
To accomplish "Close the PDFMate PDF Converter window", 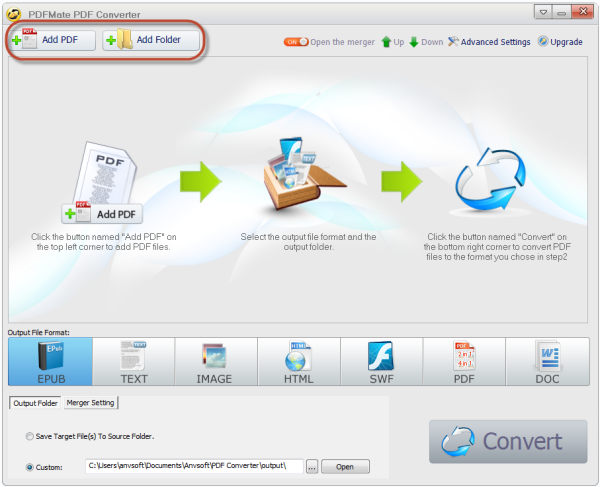I will pyautogui.click(x=583, y=12).
